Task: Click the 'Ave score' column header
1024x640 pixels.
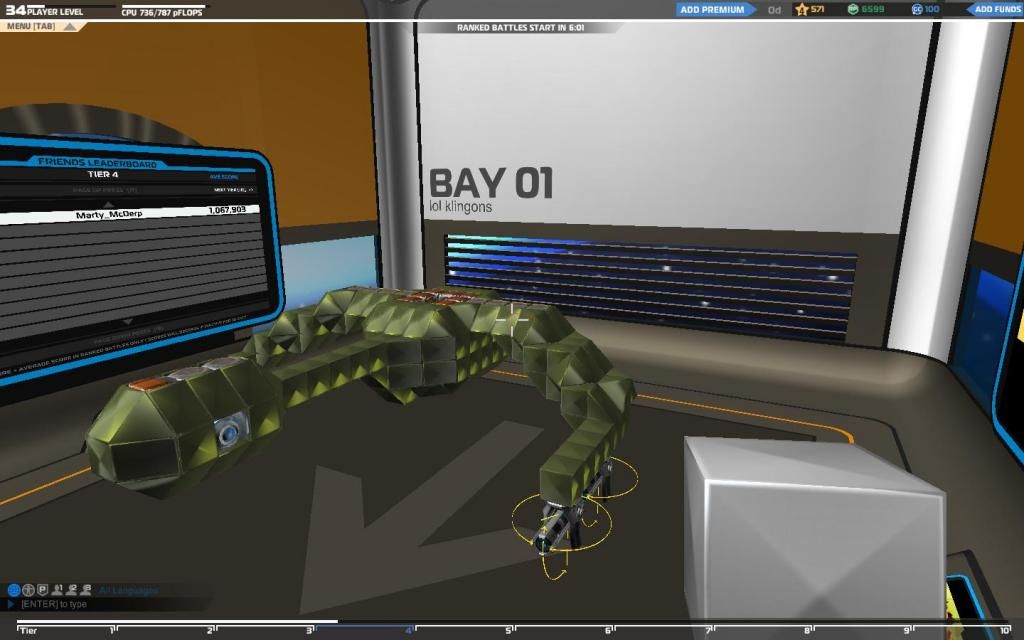Action: coord(223,177)
